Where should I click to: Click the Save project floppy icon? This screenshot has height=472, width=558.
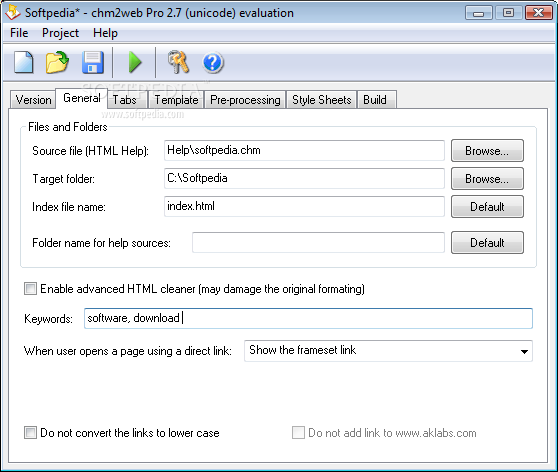93,62
